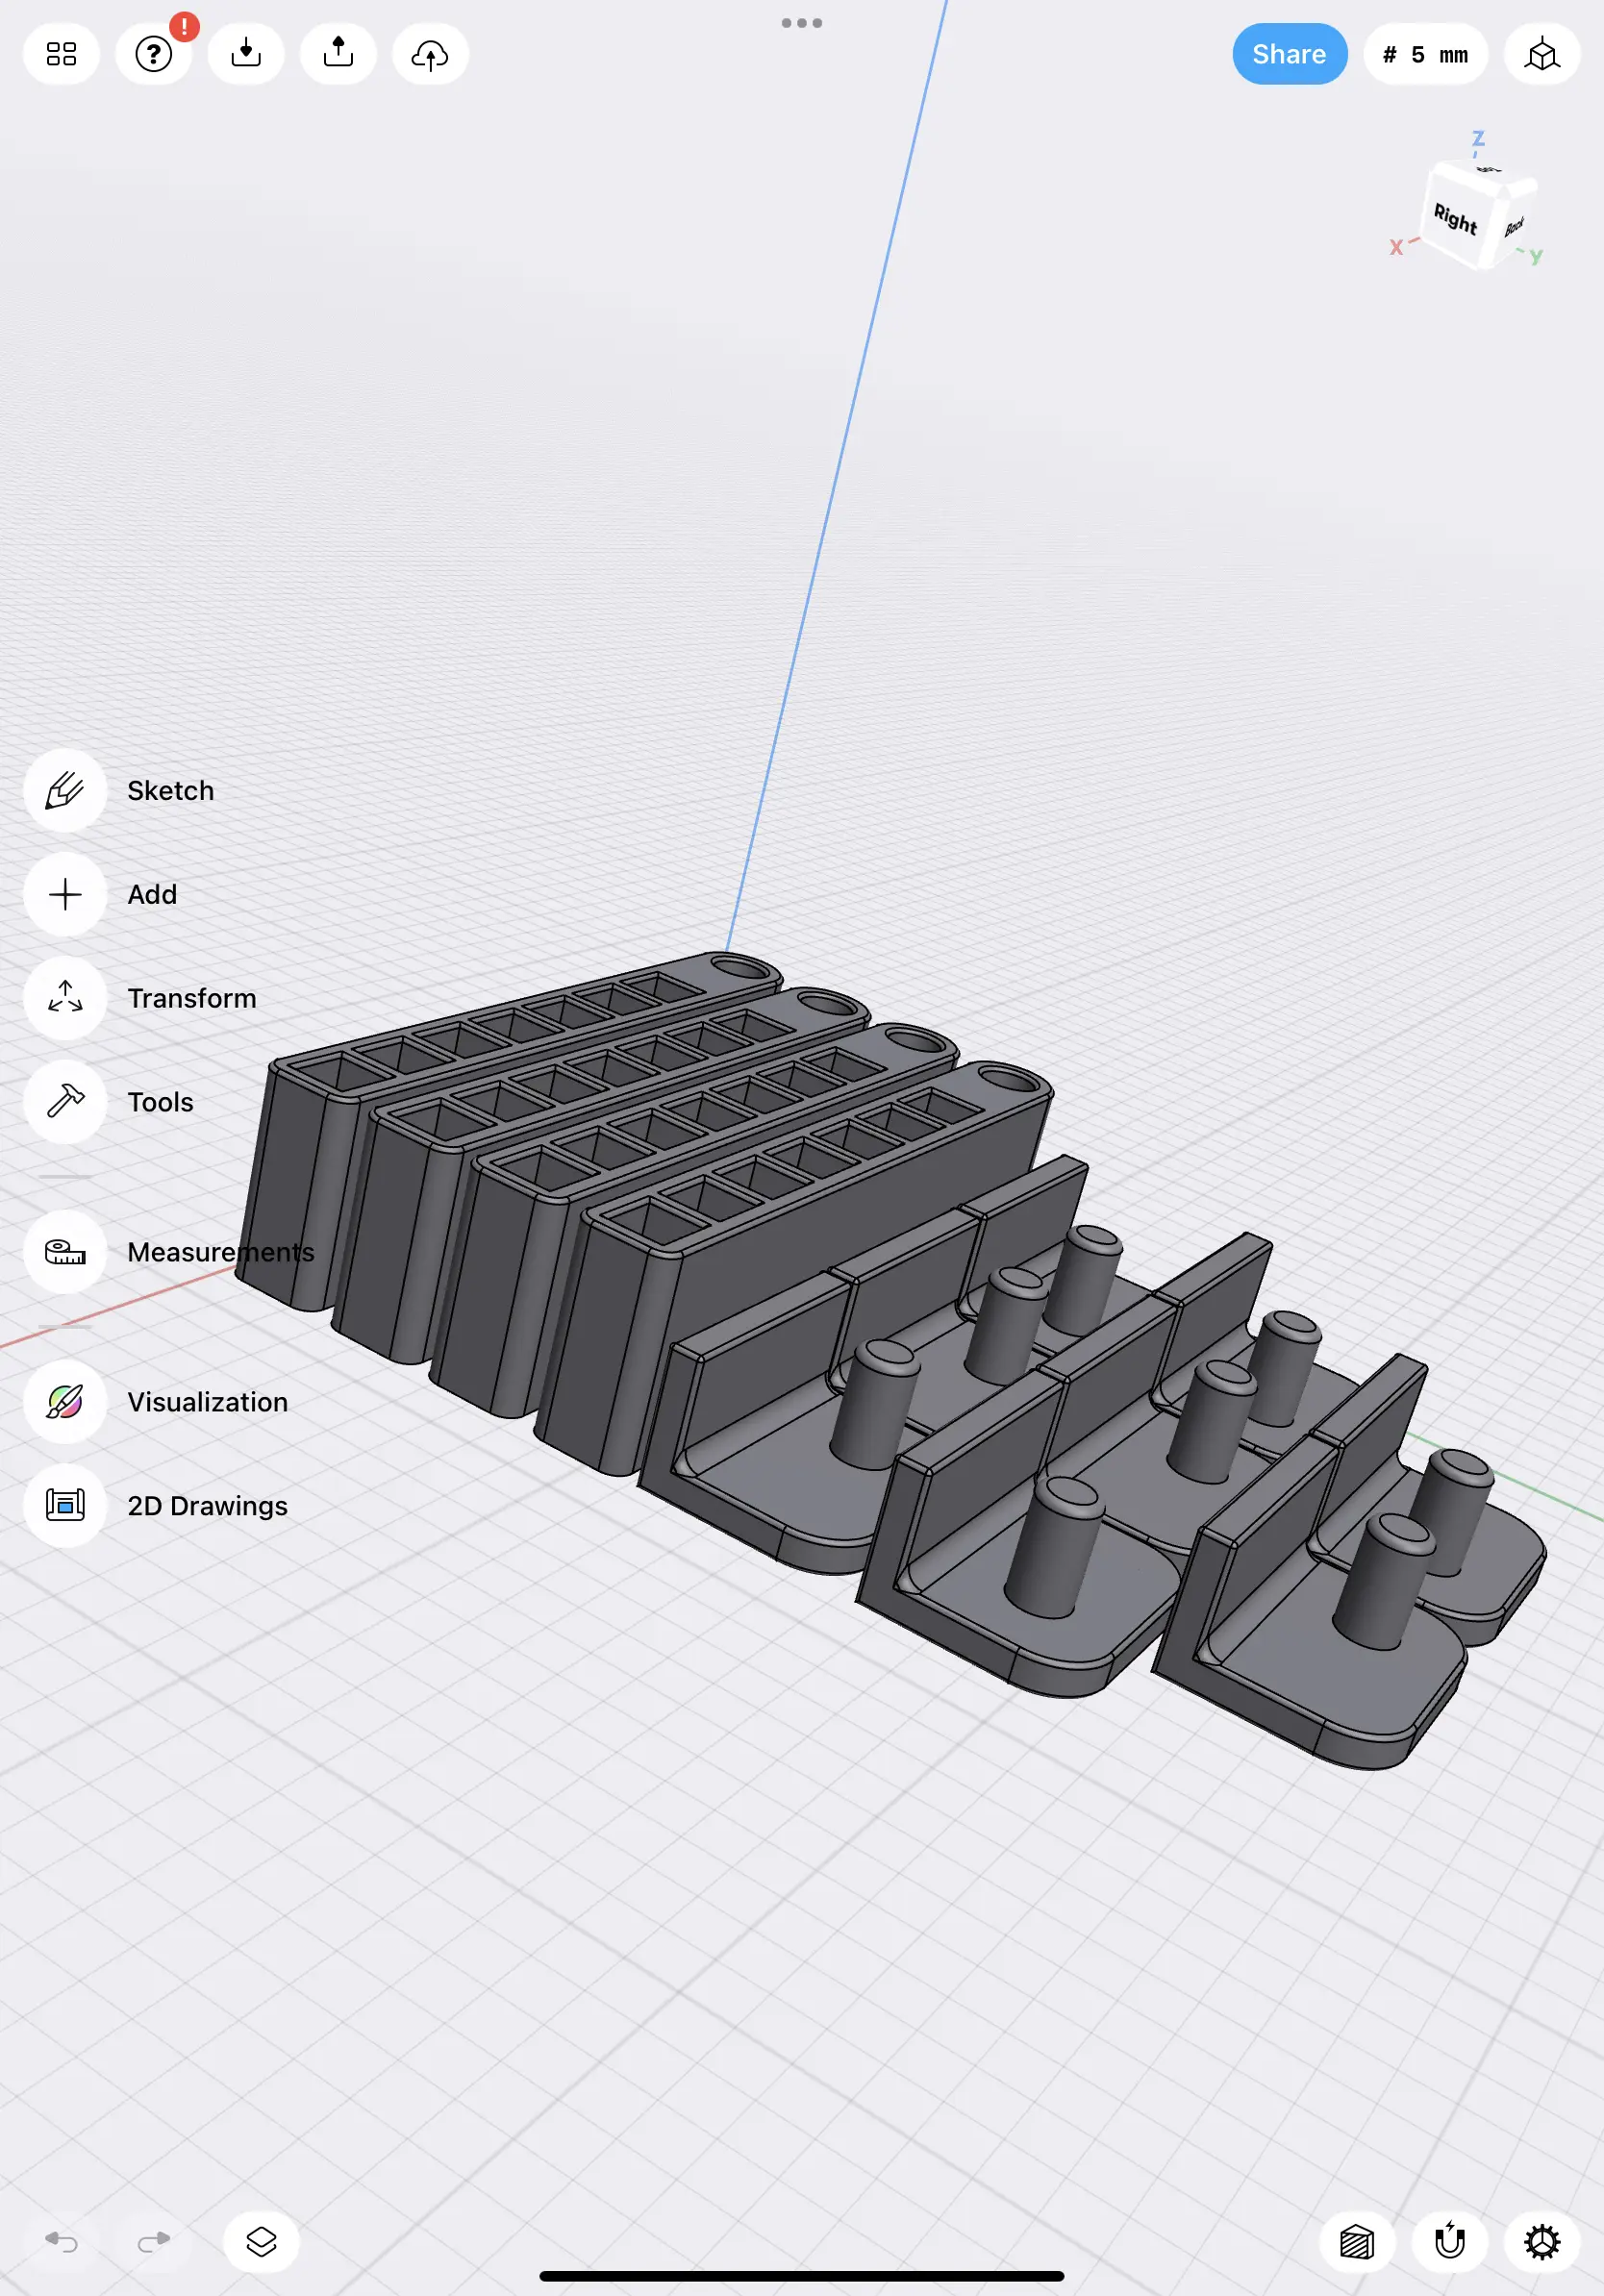Tap the Add plus icon

point(65,894)
